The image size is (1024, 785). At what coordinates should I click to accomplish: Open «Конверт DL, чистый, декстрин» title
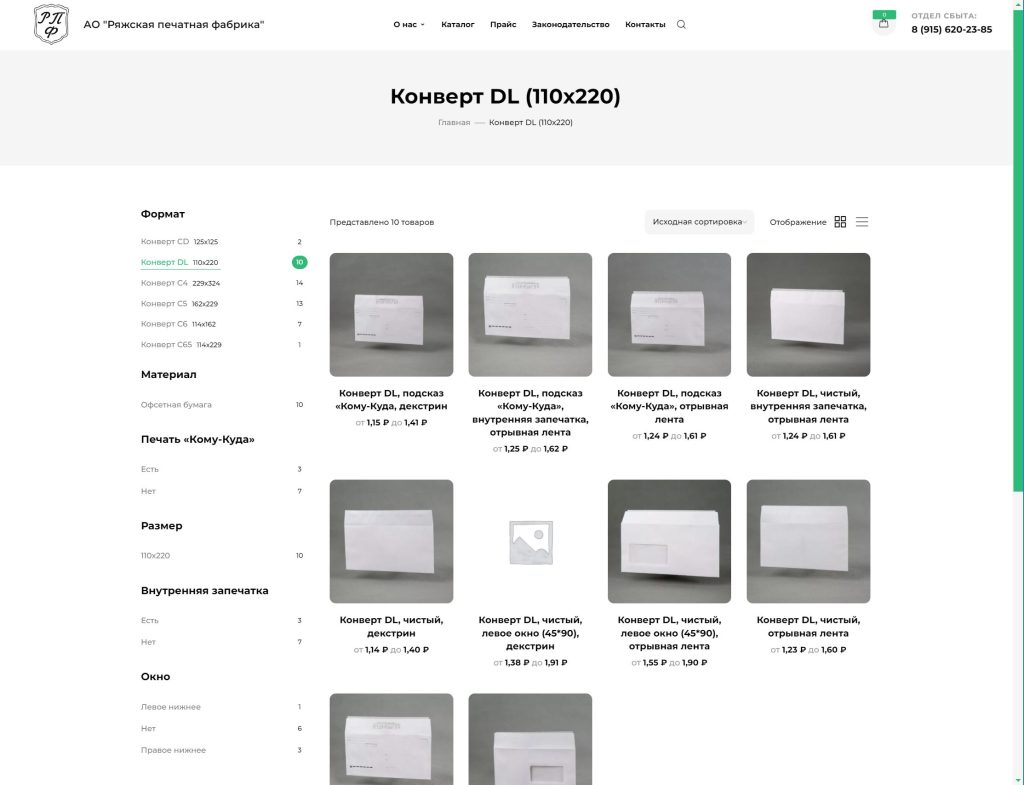click(391, 626)
